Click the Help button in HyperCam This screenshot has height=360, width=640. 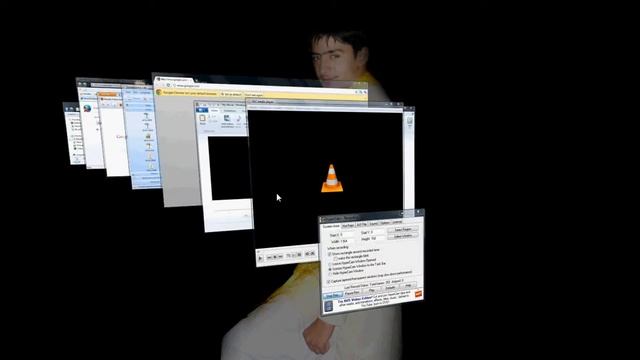pos(408,286)
